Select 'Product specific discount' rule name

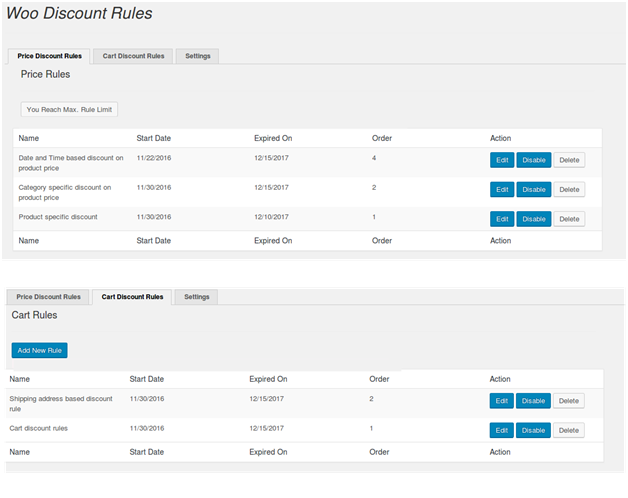58,217
